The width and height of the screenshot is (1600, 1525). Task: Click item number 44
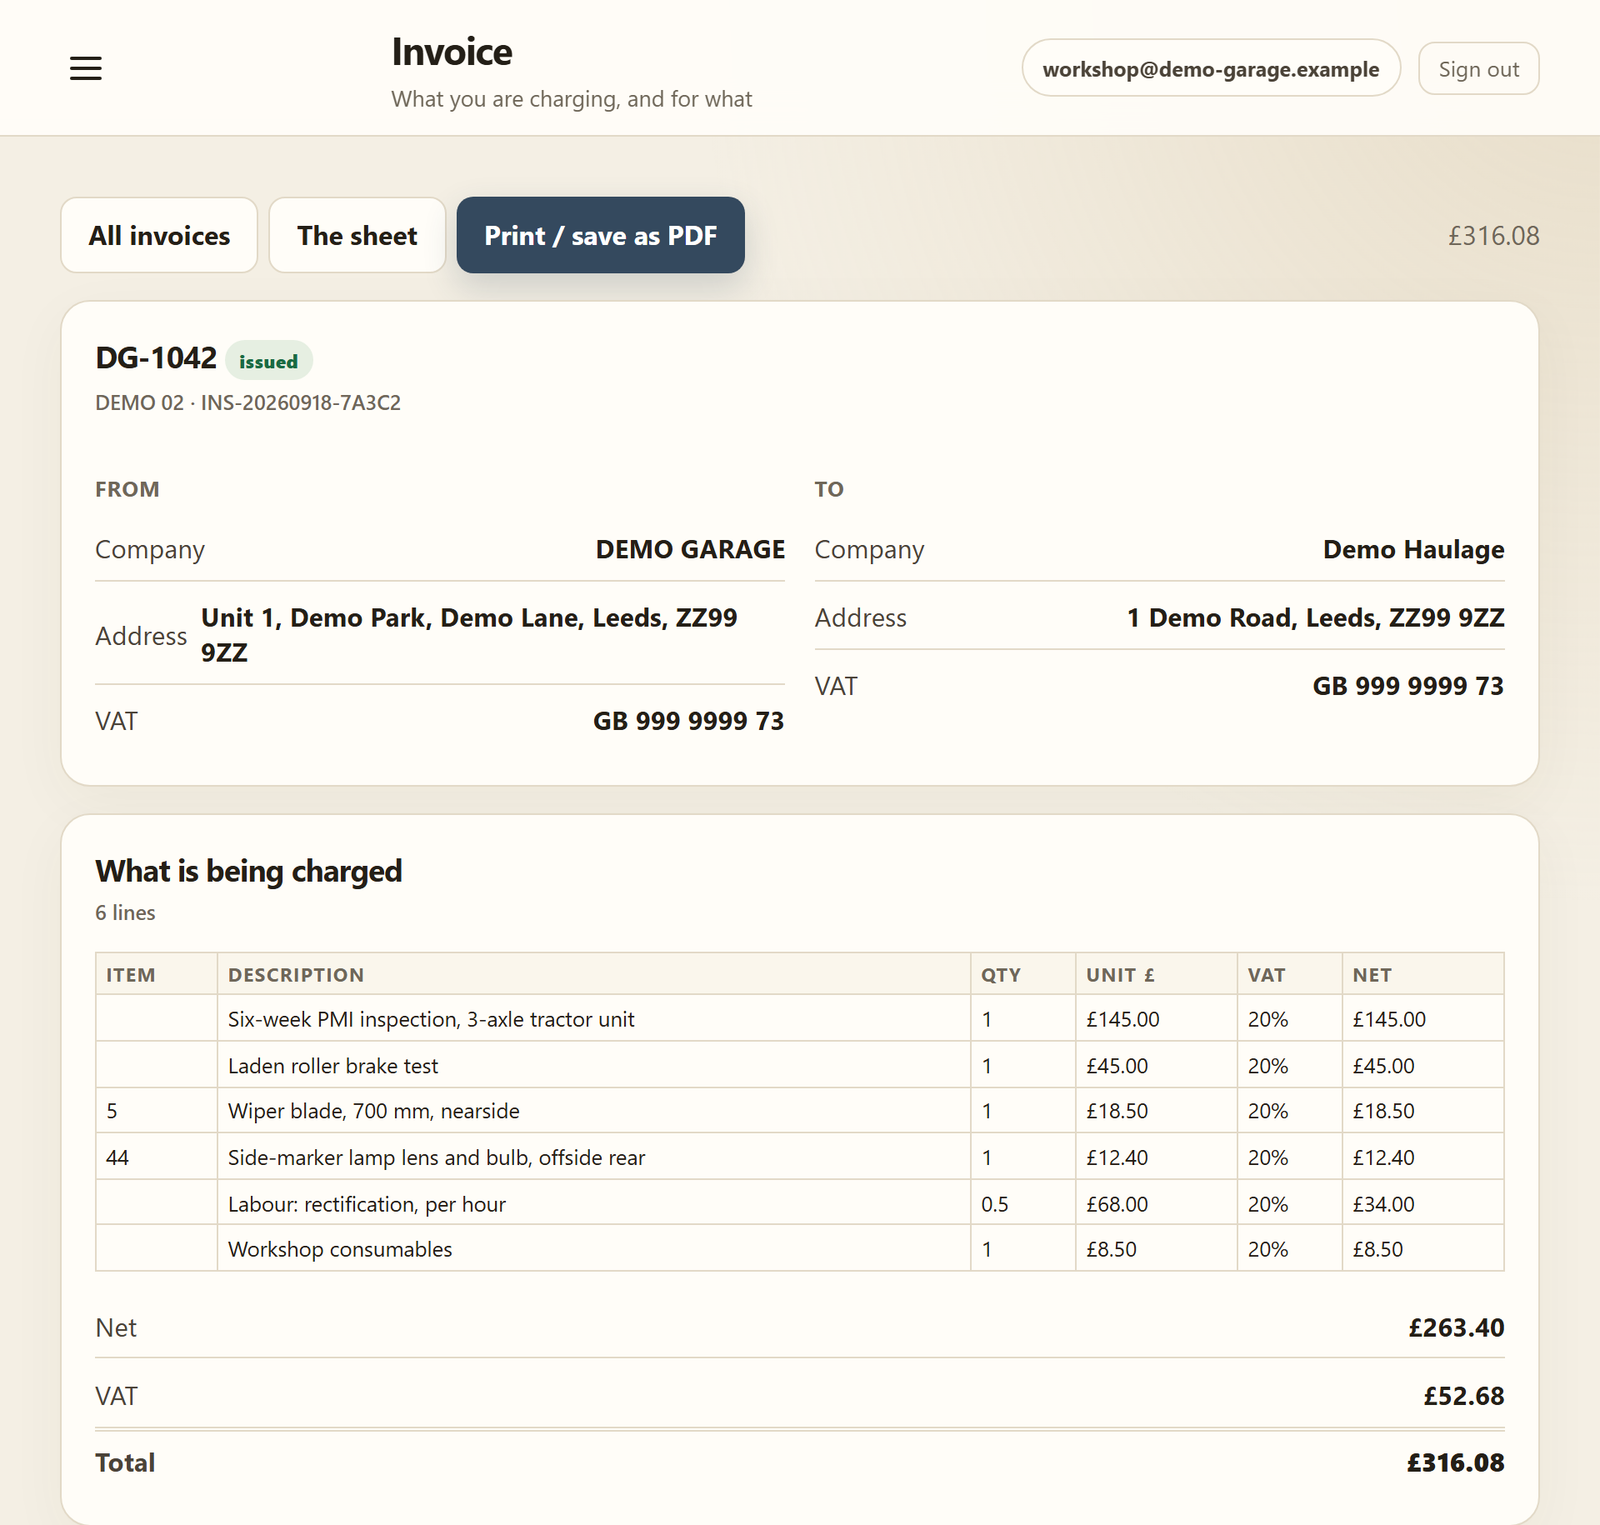(117, 1158)
